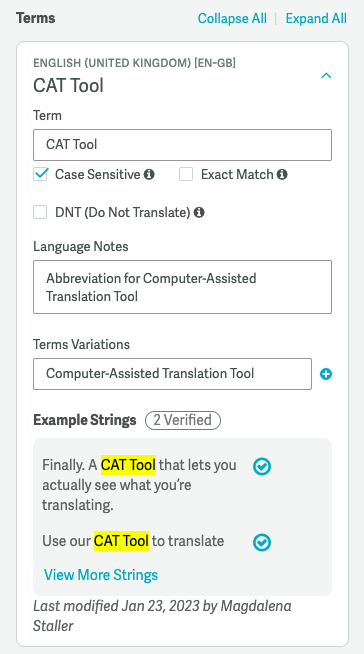This screenshot has height=654, width=364.
Task: Enable the Exact Match checkbox
Action: click(x=186, y=174)
